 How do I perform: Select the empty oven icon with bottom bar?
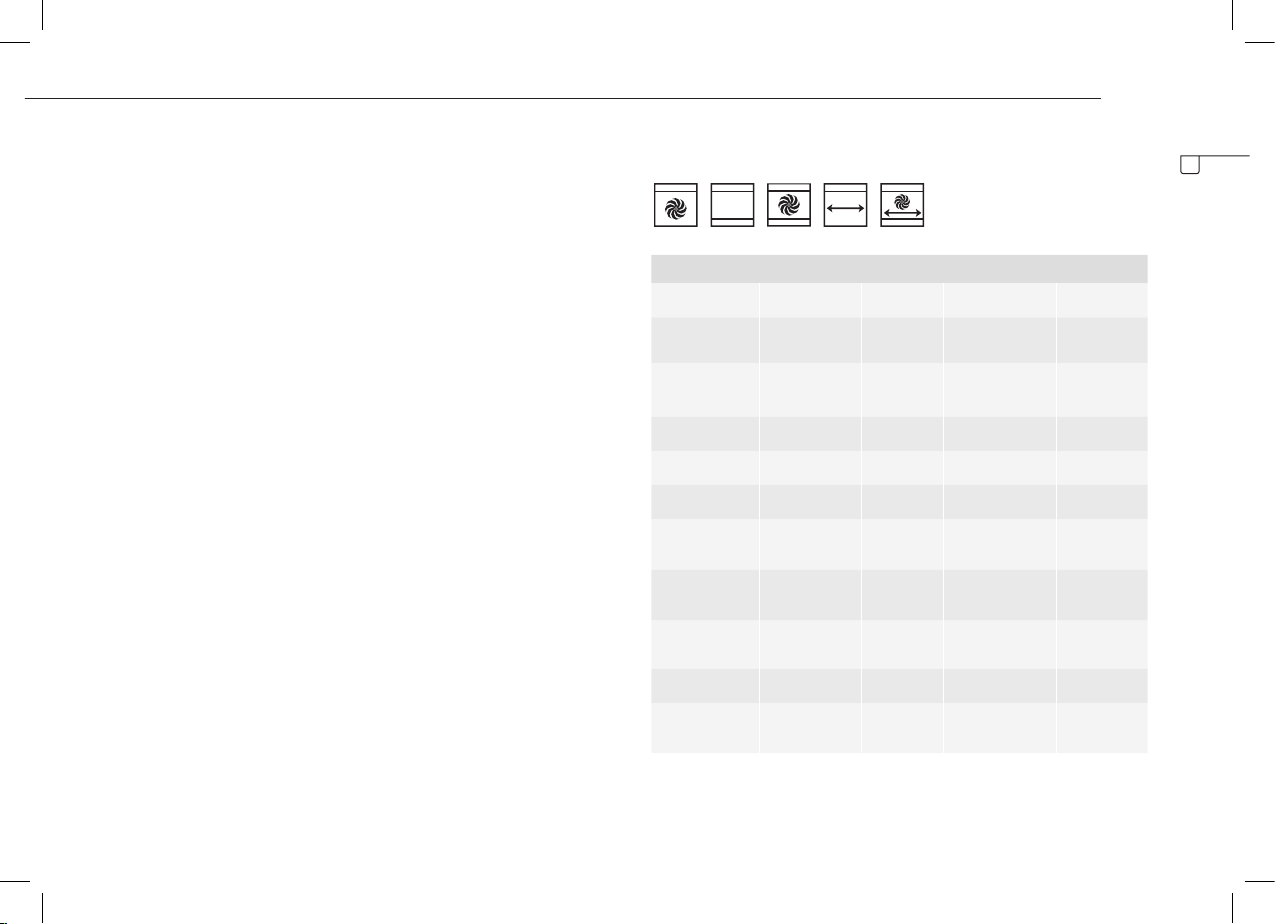click(732, 205)
